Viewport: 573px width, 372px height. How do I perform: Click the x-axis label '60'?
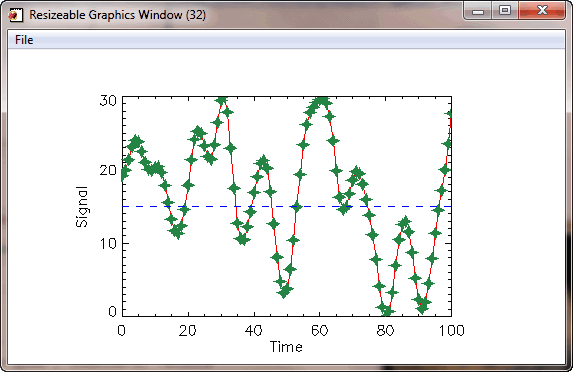point(319,330)
